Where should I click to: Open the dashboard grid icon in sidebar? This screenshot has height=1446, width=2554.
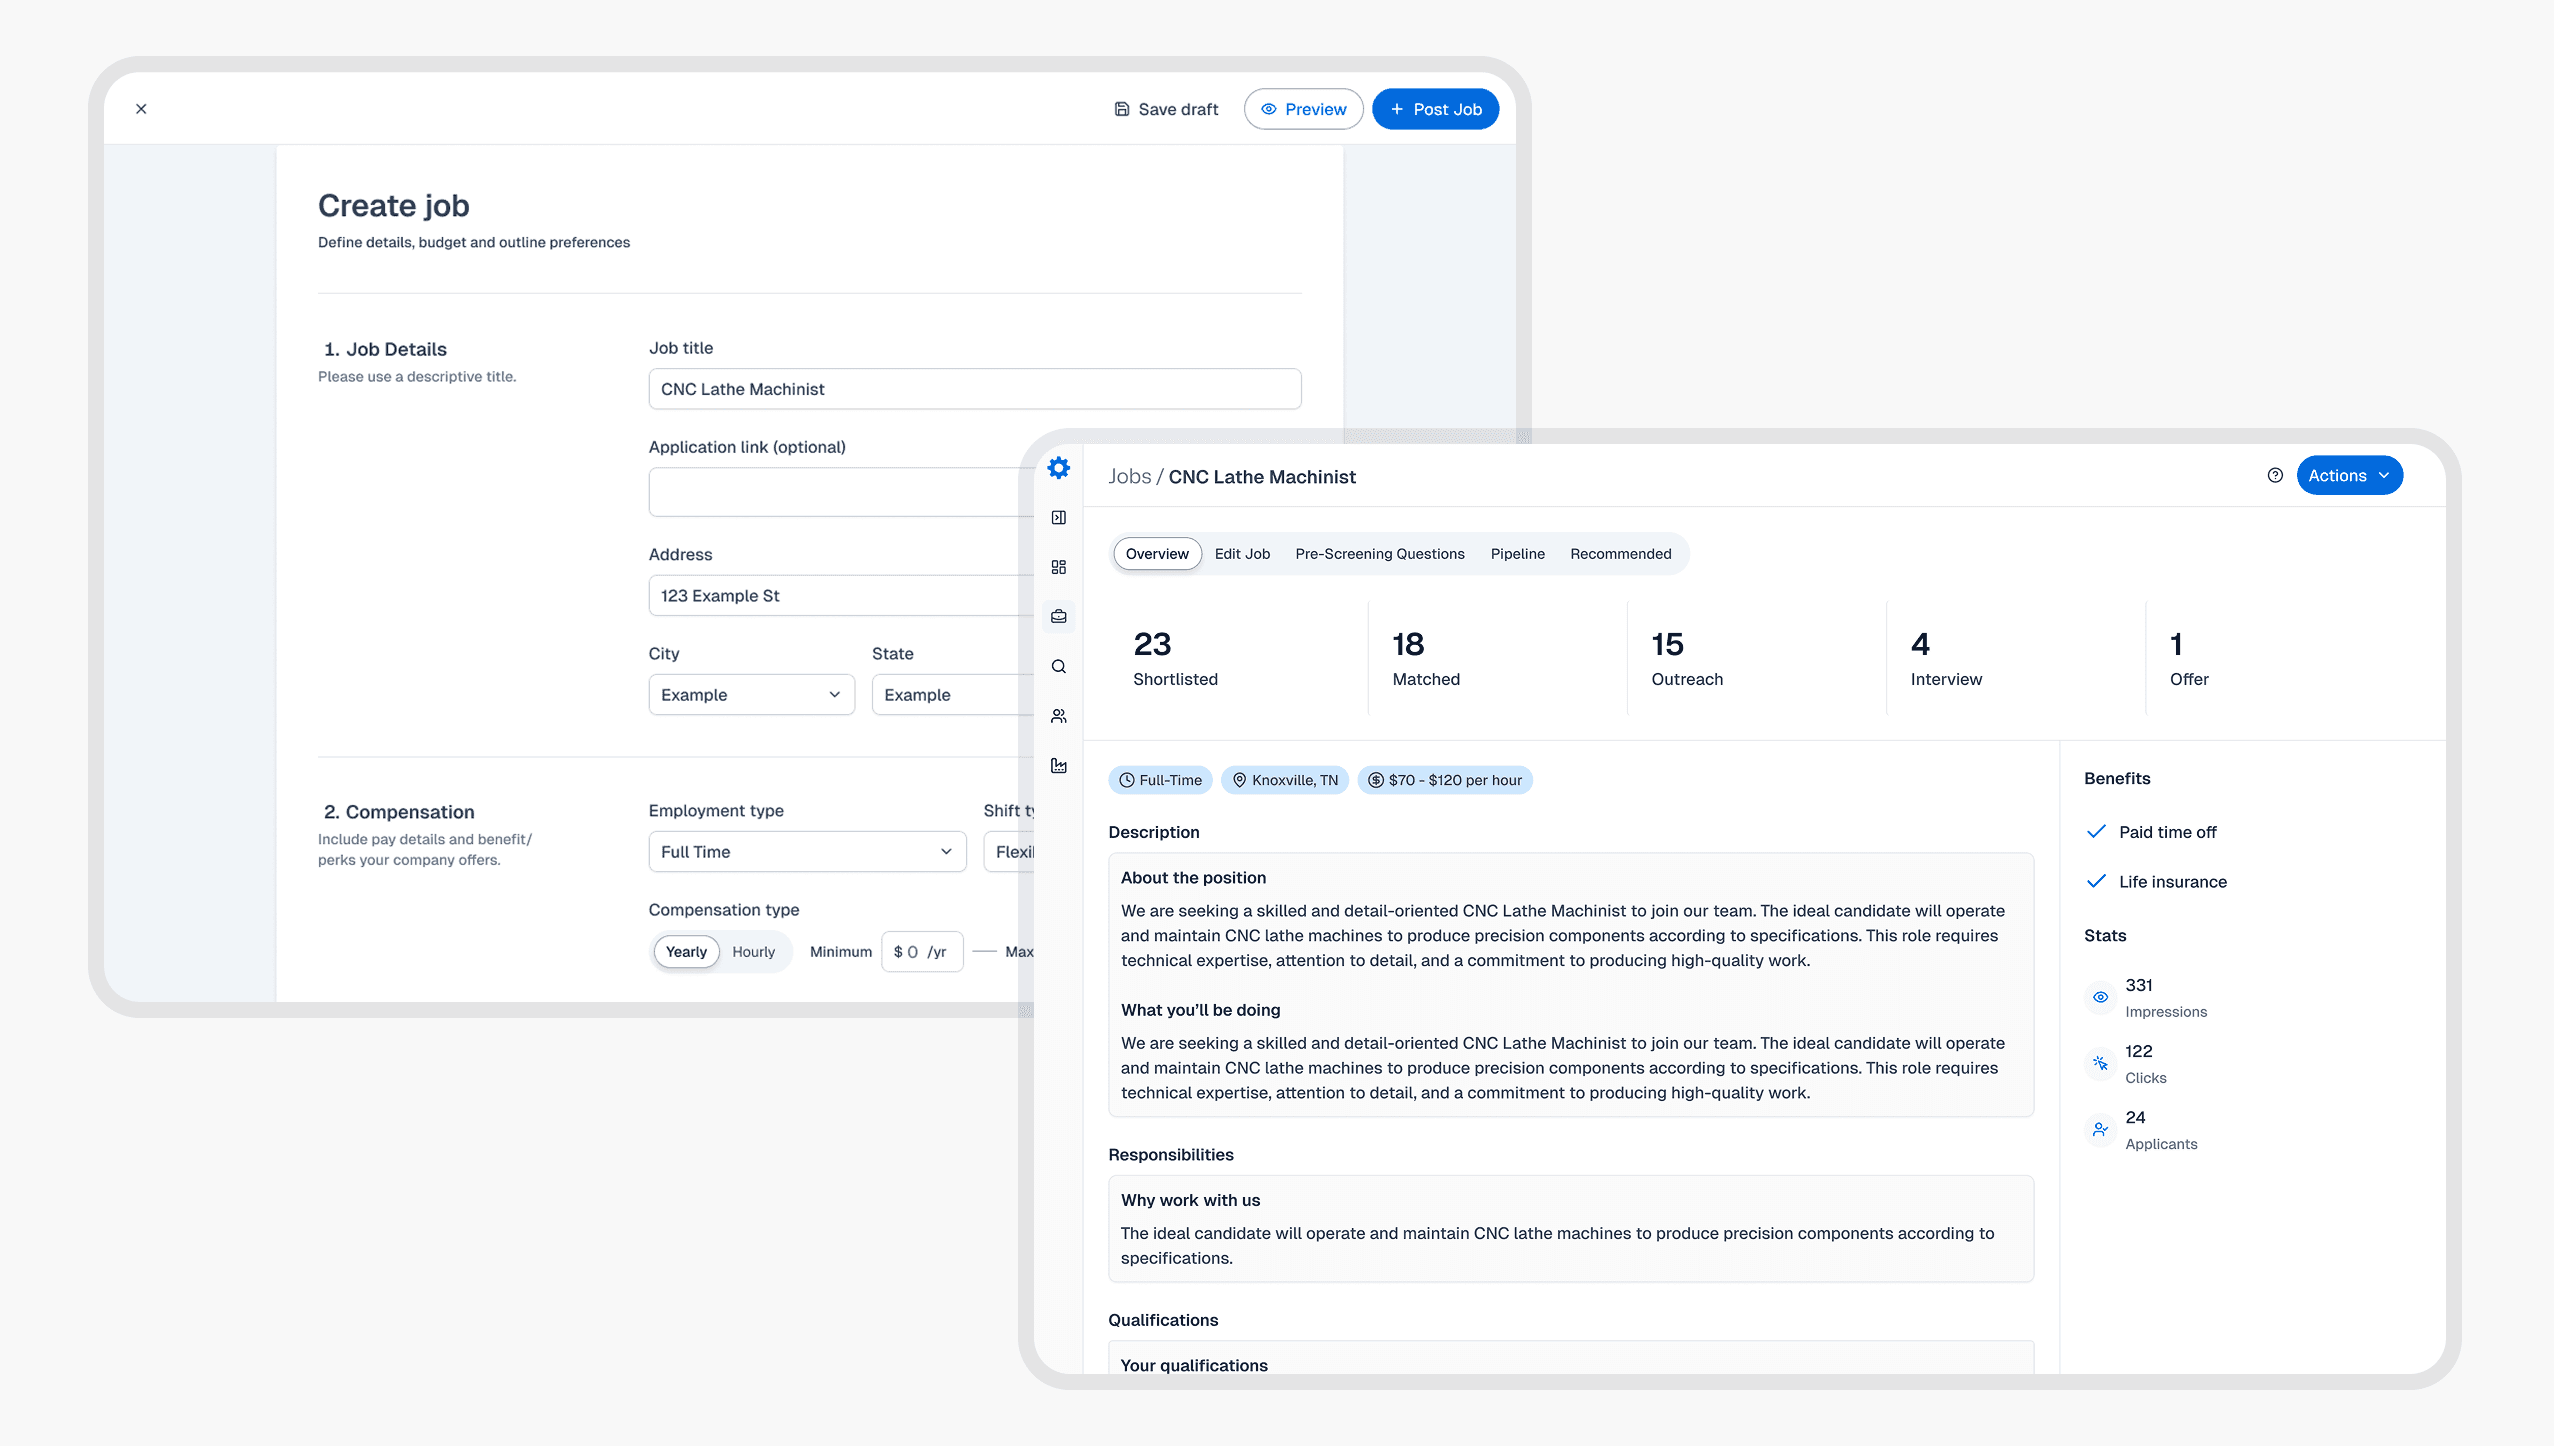pos(1058,567)
